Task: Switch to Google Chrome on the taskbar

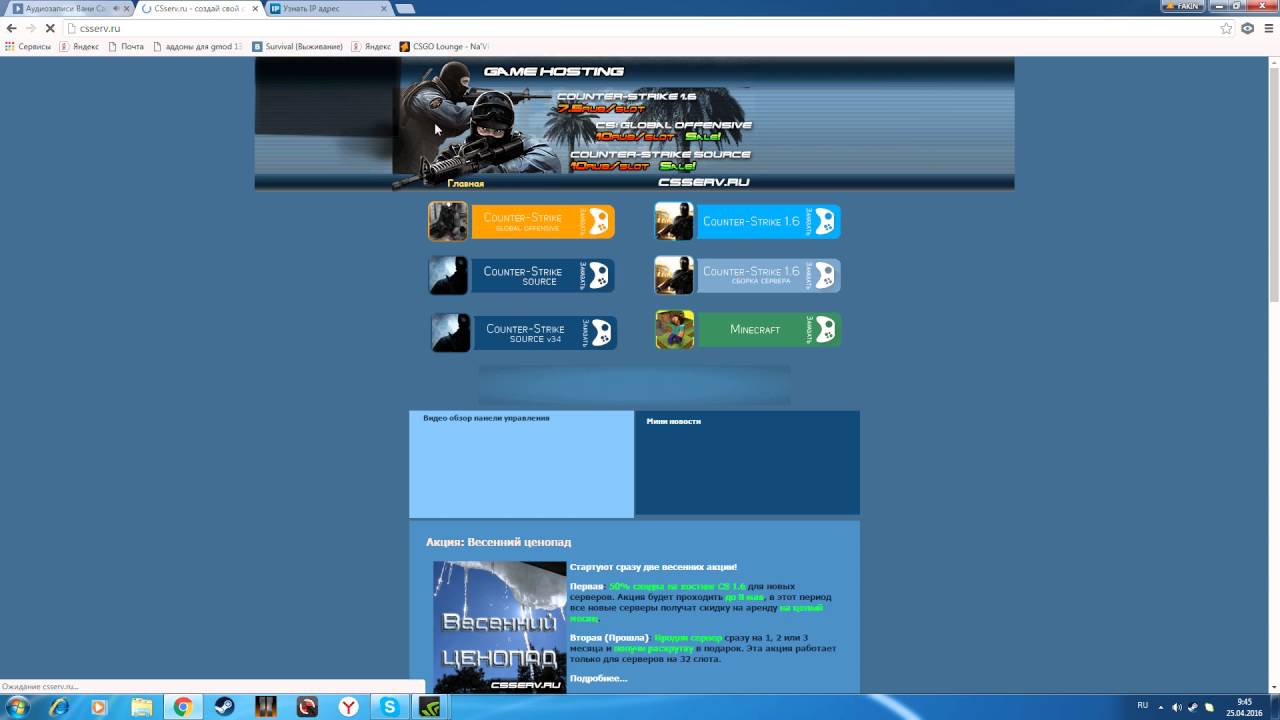Action: (182, 707)
